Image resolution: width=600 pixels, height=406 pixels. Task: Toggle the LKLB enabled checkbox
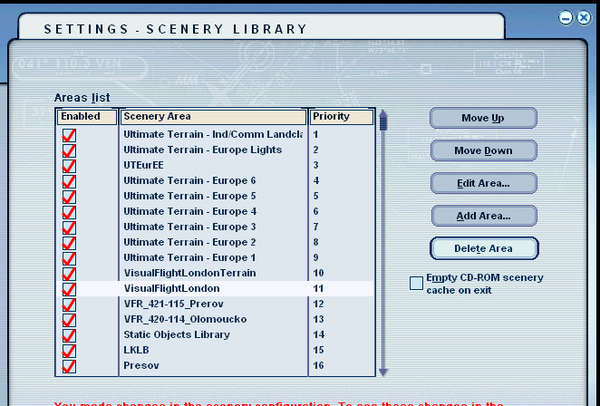tap(69, 351)
